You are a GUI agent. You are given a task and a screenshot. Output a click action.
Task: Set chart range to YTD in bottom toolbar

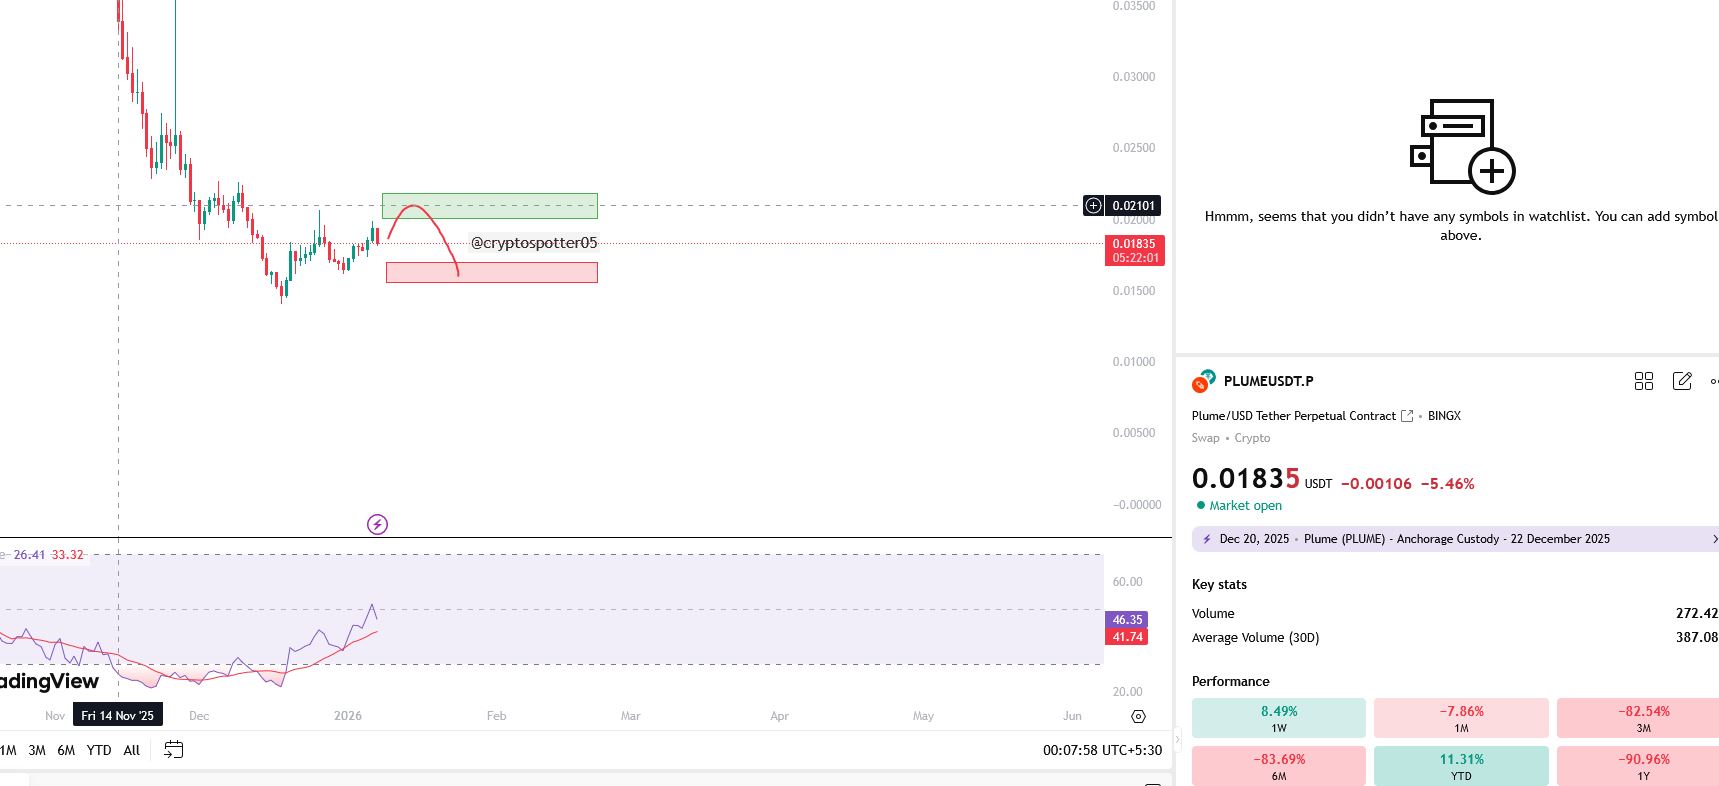click(99, 750)
